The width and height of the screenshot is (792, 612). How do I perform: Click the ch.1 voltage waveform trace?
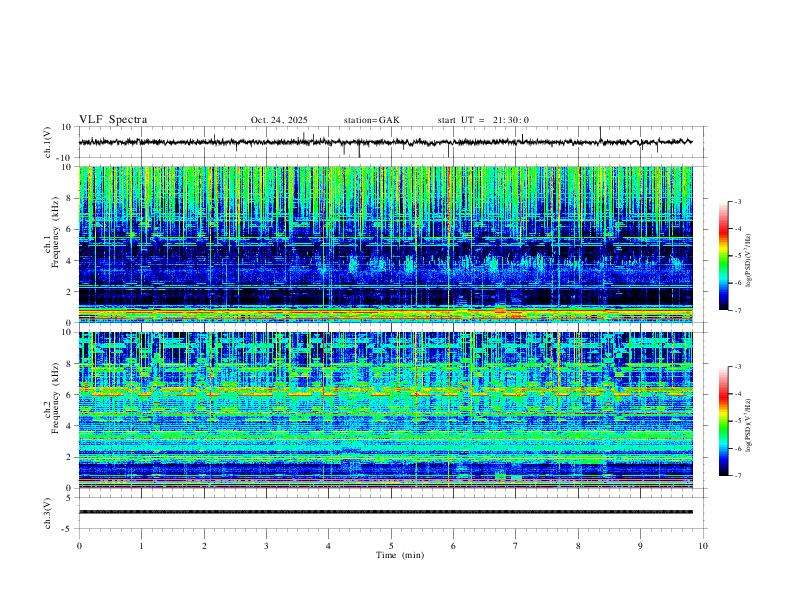(x=385, y=142)
